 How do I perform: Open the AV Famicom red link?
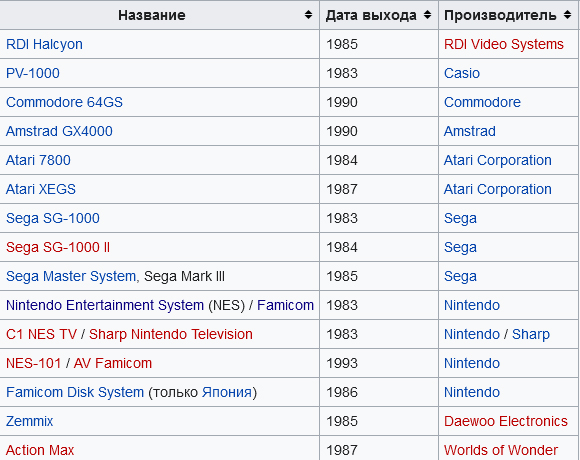[x=112, y=363]
